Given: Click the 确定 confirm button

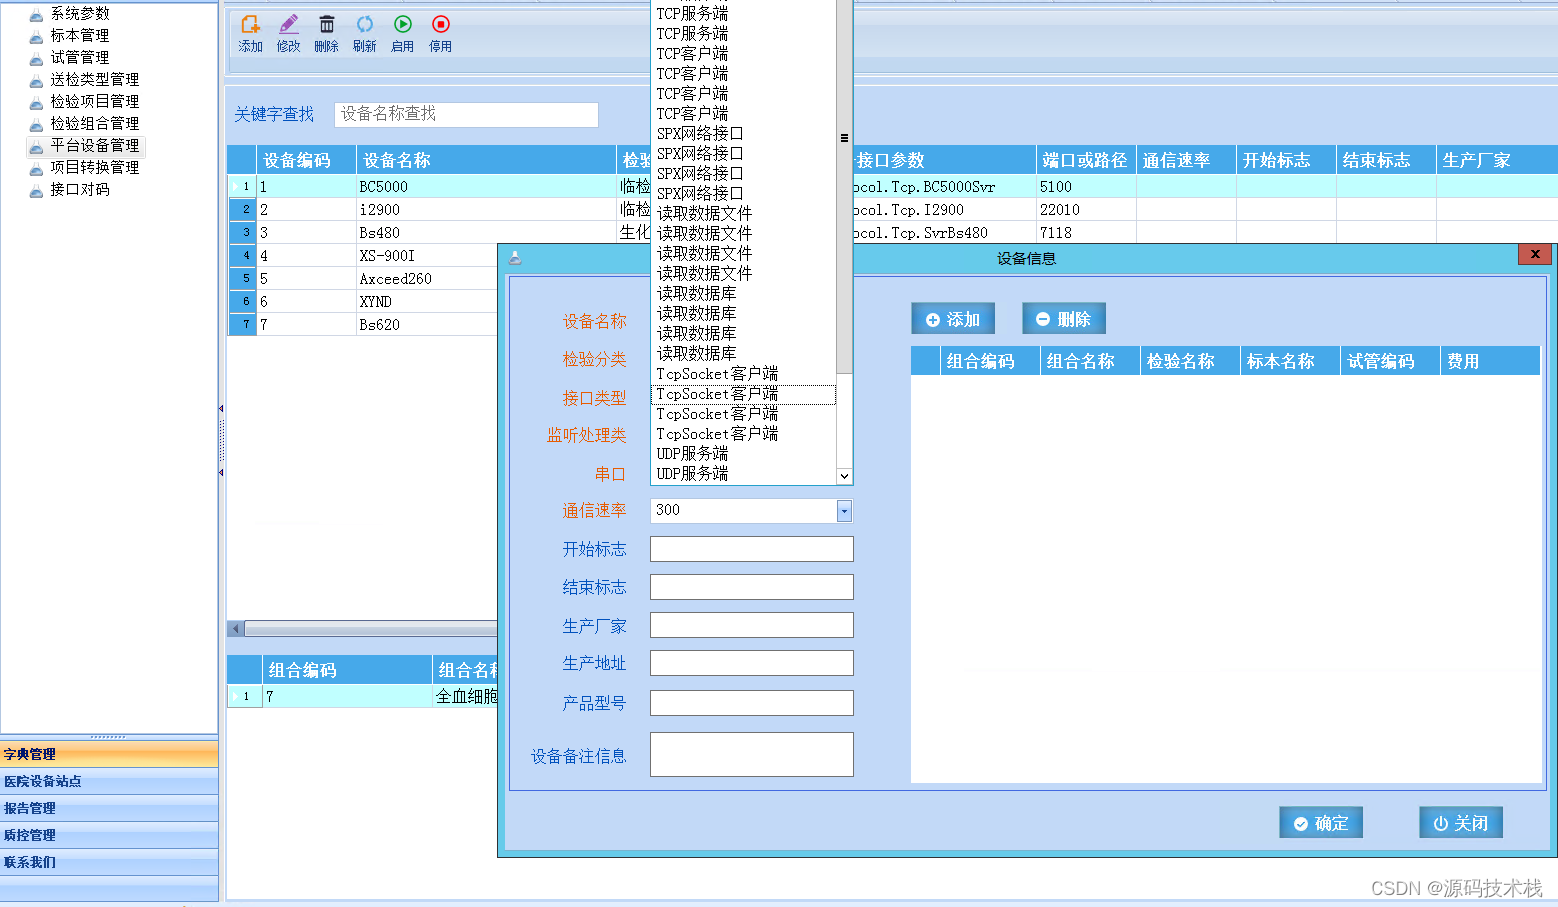Looking at the screenshot, I should [1321, 823].
